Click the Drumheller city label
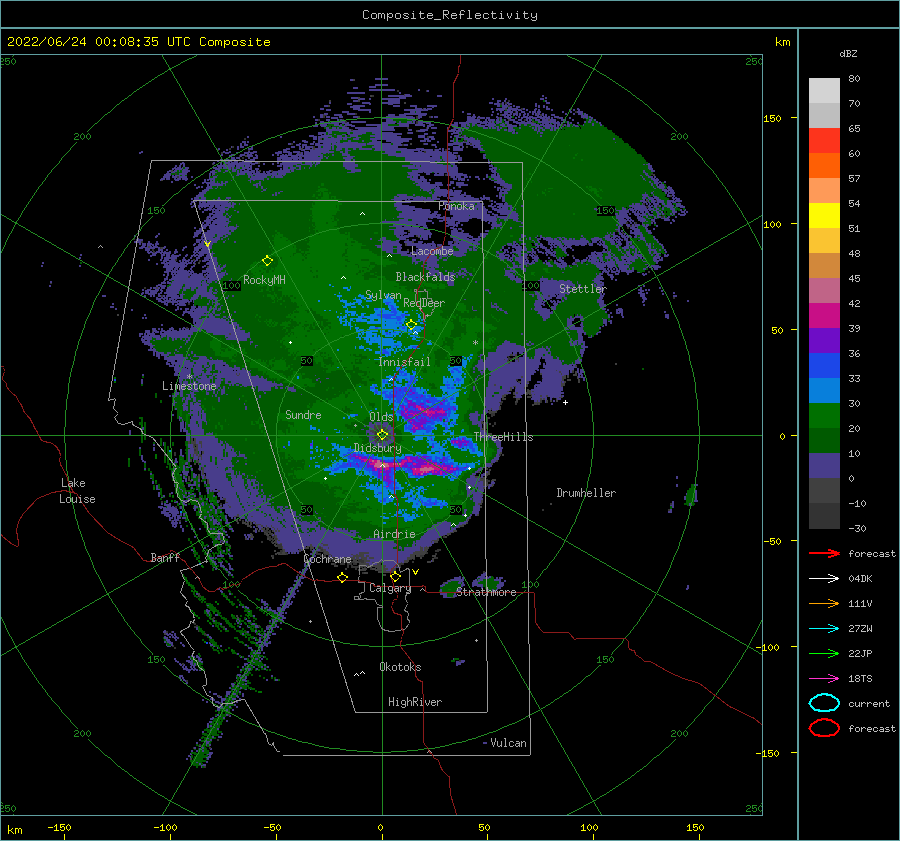900x841 pixels. click(x=586, y=493)
